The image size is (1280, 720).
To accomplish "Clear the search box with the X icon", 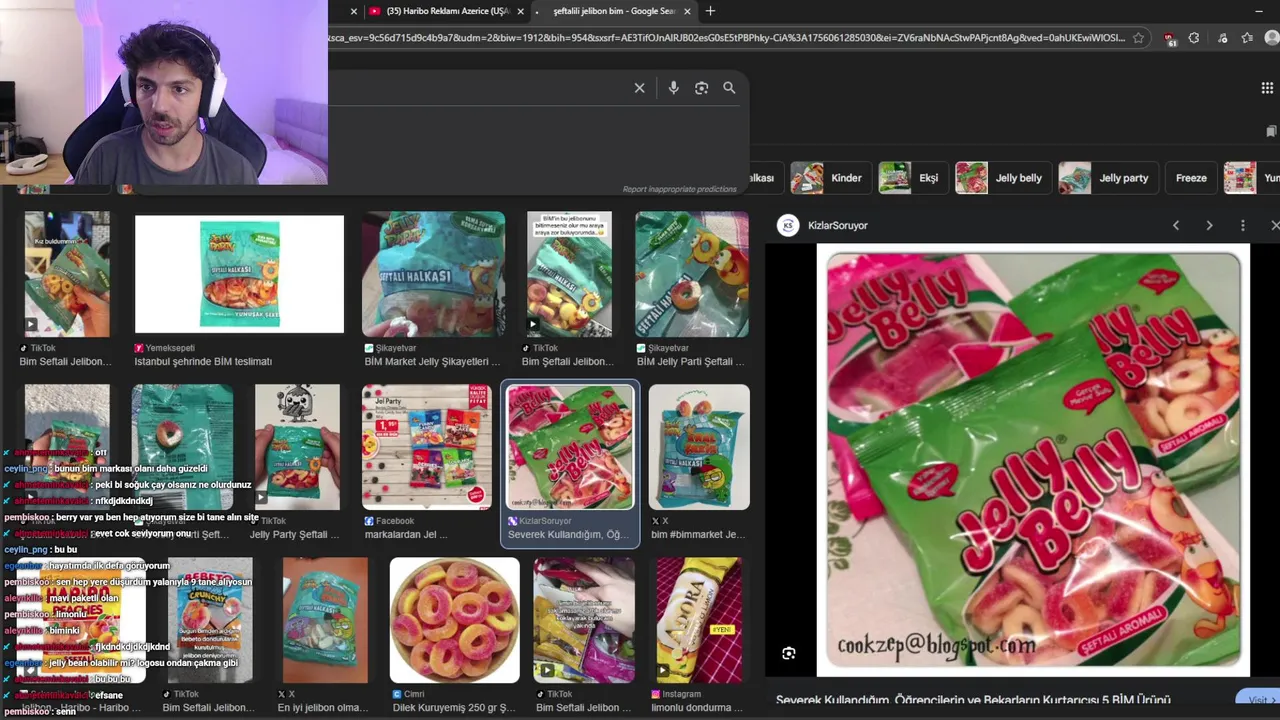I will pos(640,88).
